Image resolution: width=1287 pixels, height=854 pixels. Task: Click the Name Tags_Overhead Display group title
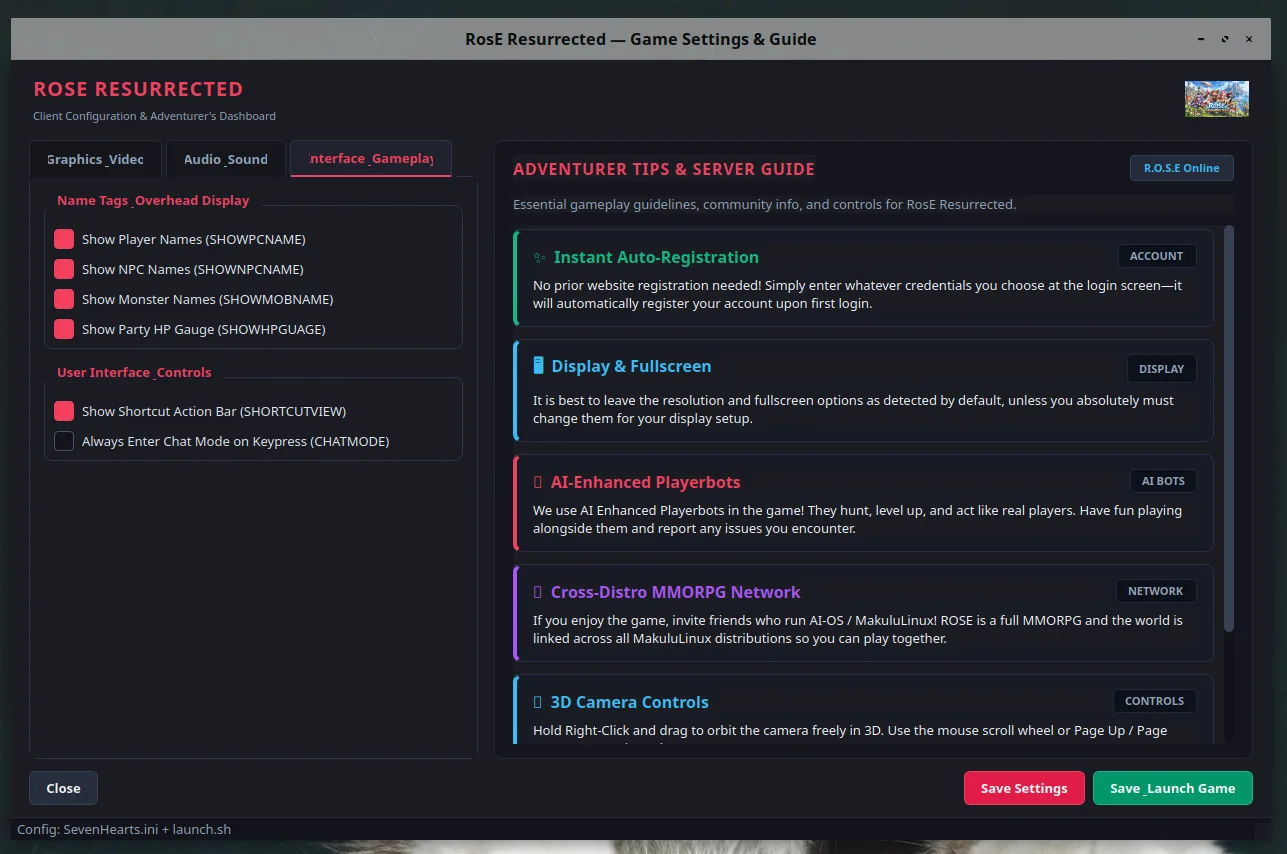[x=153, y=200]
